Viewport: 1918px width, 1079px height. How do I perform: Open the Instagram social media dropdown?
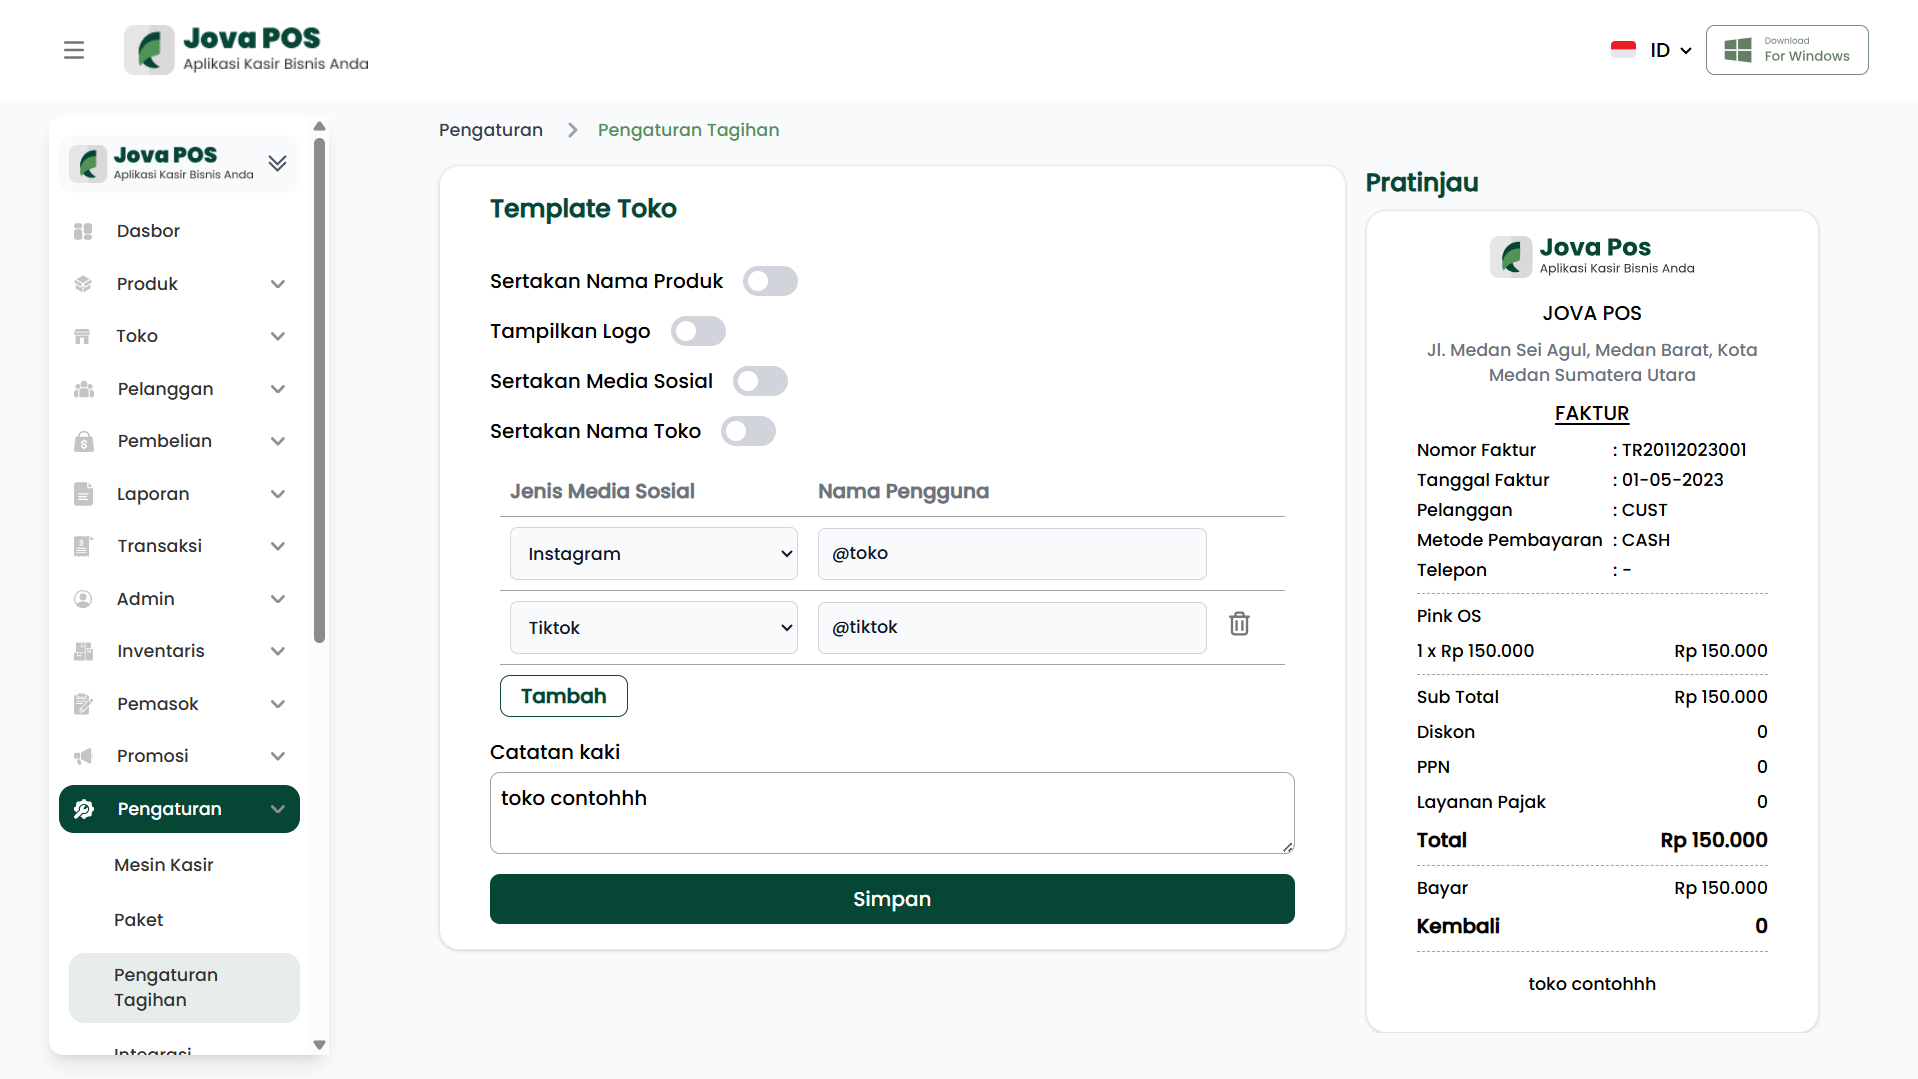point(653,554)
